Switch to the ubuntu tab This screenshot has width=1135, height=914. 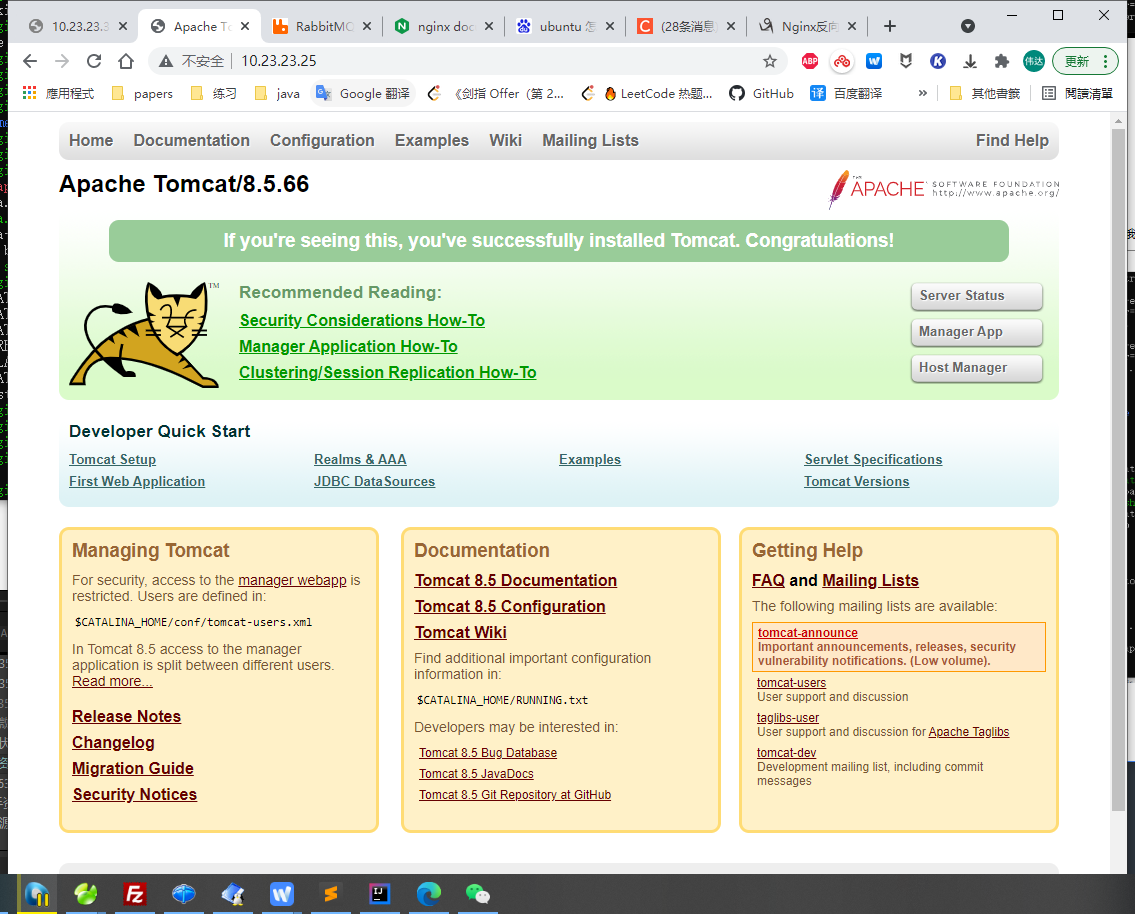tap(557, 27)
